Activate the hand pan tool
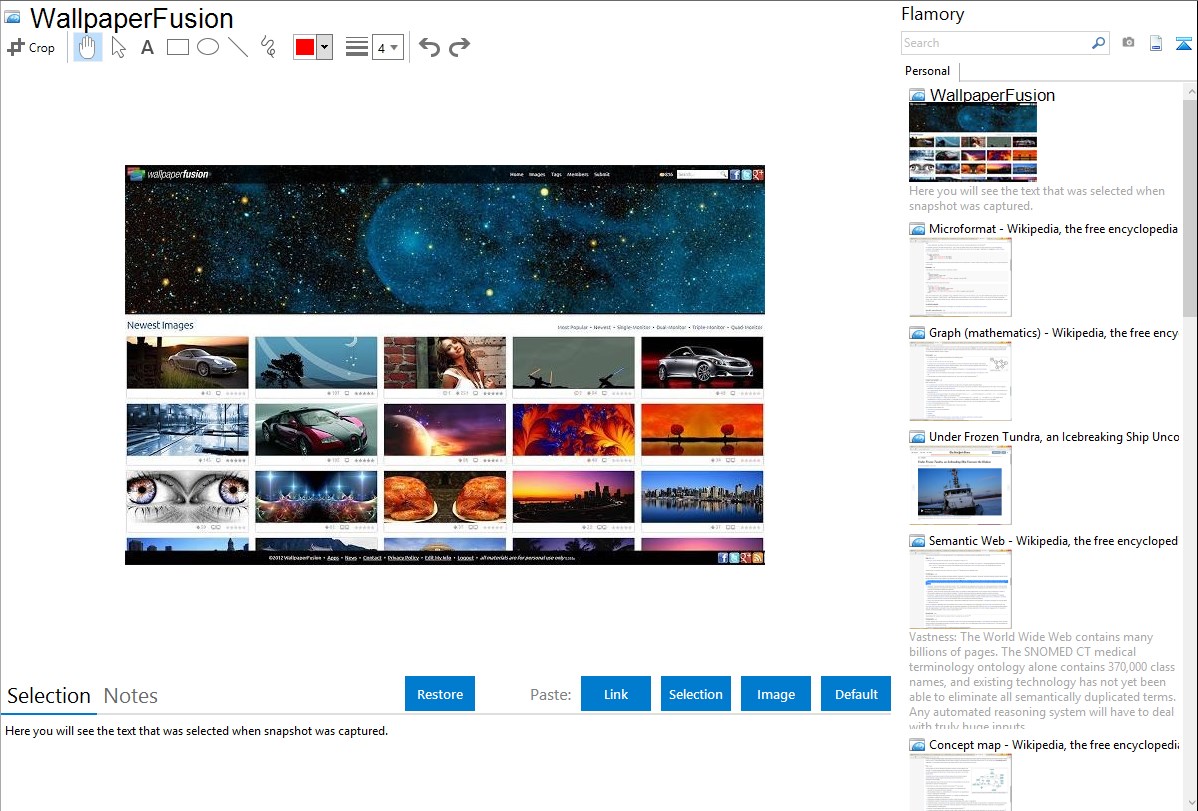This screenshot has width=1198, height=811. (87, 47)
